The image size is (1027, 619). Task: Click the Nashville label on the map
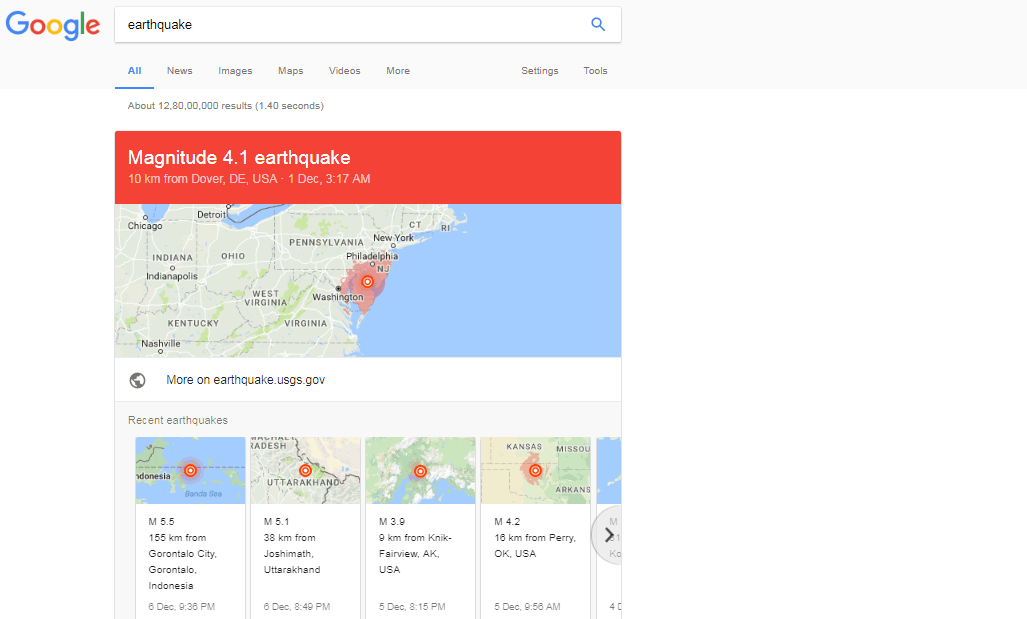point(160,343)
